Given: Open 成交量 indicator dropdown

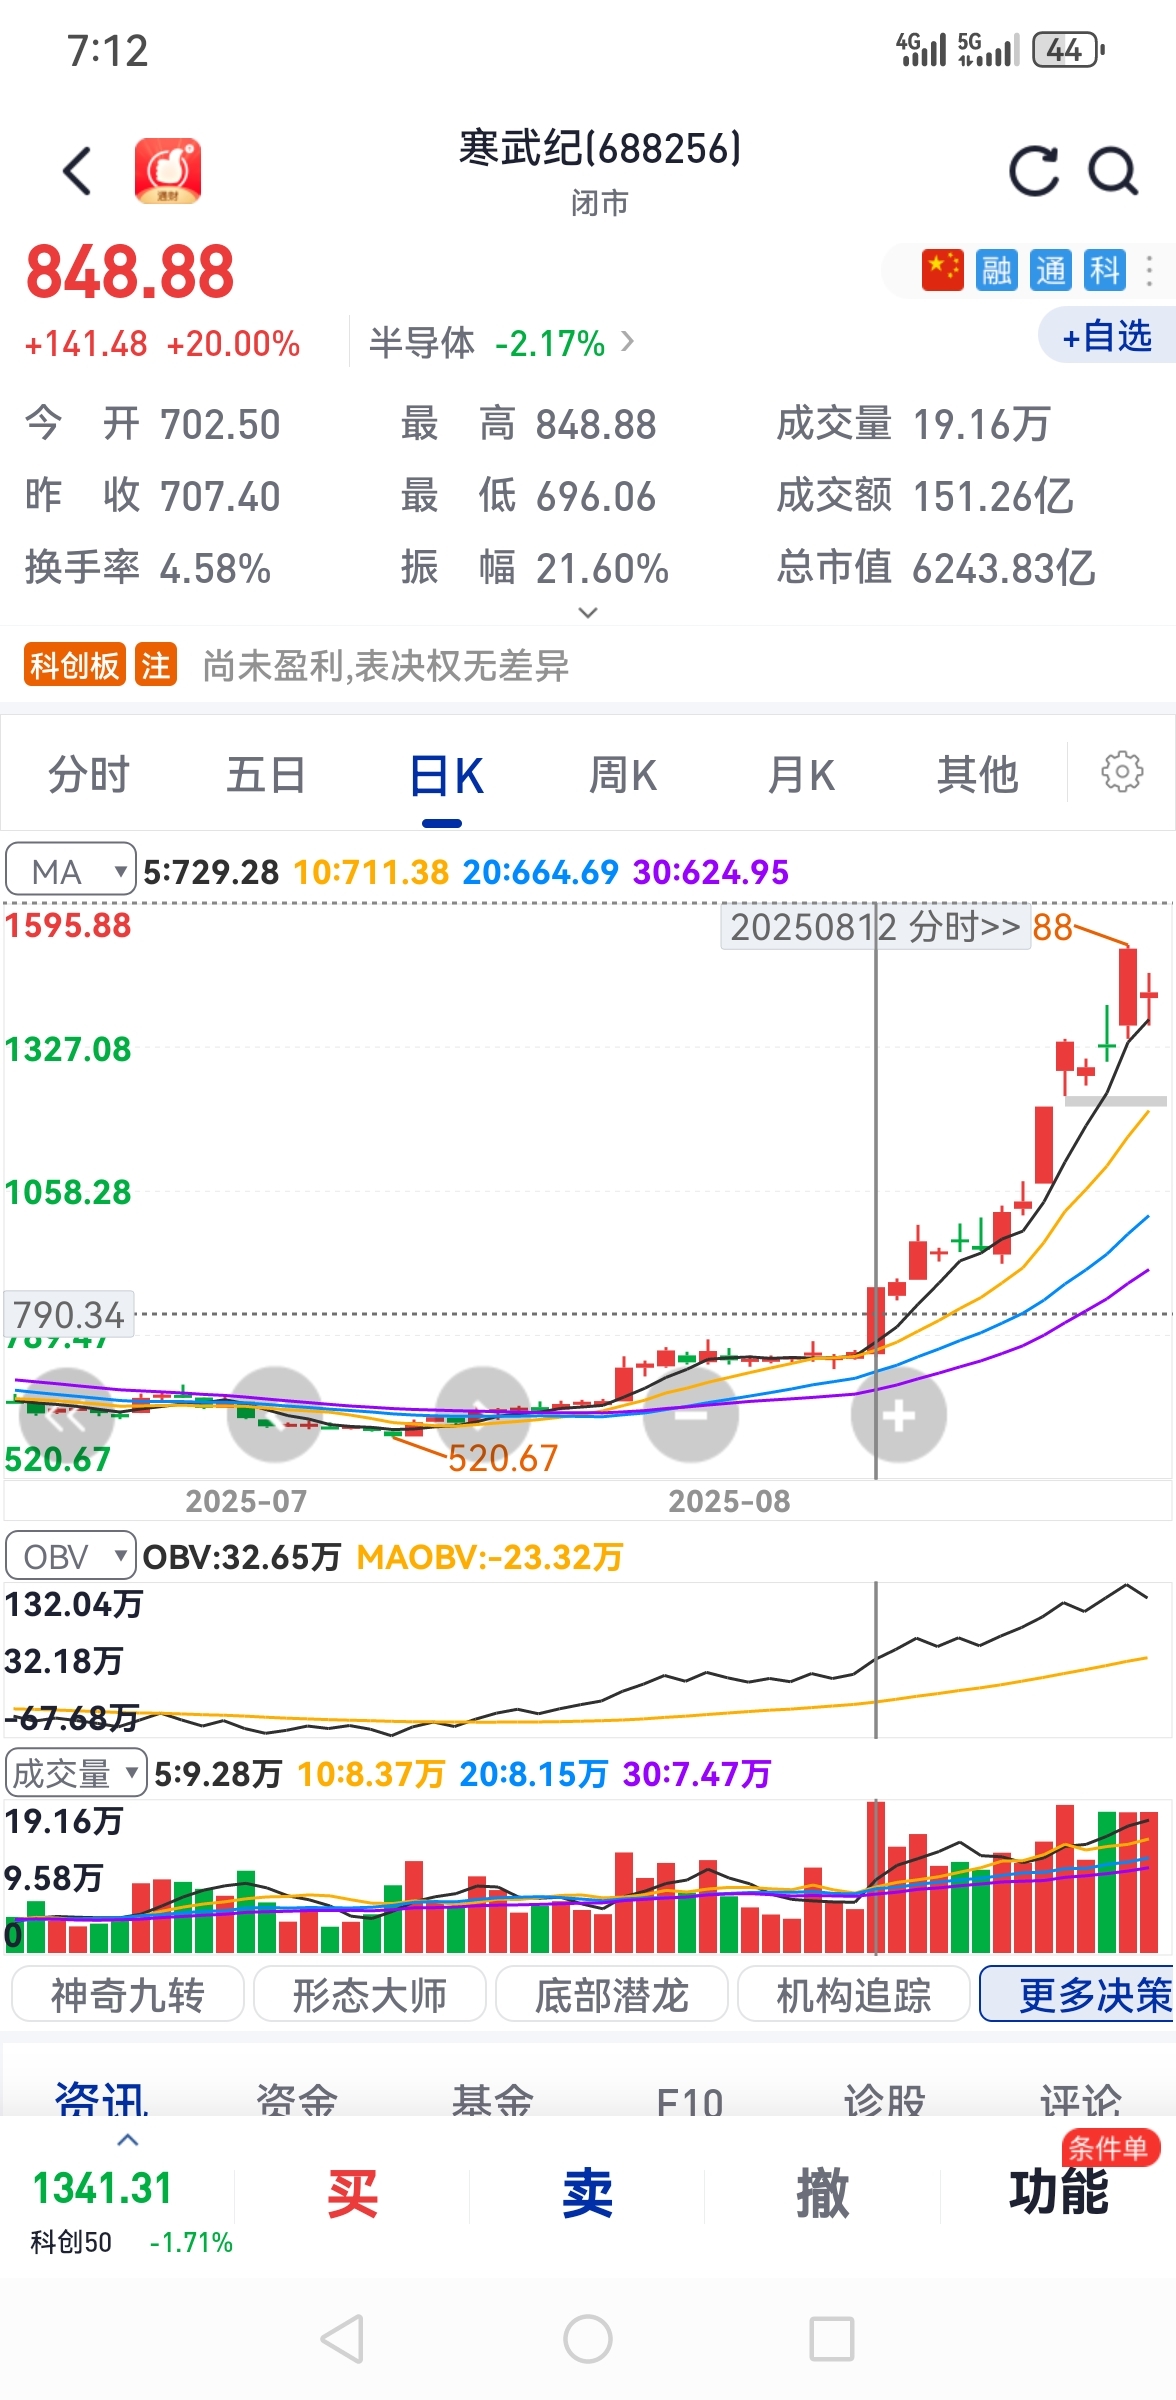Looking at the screenshot, I should [76, 1773].
